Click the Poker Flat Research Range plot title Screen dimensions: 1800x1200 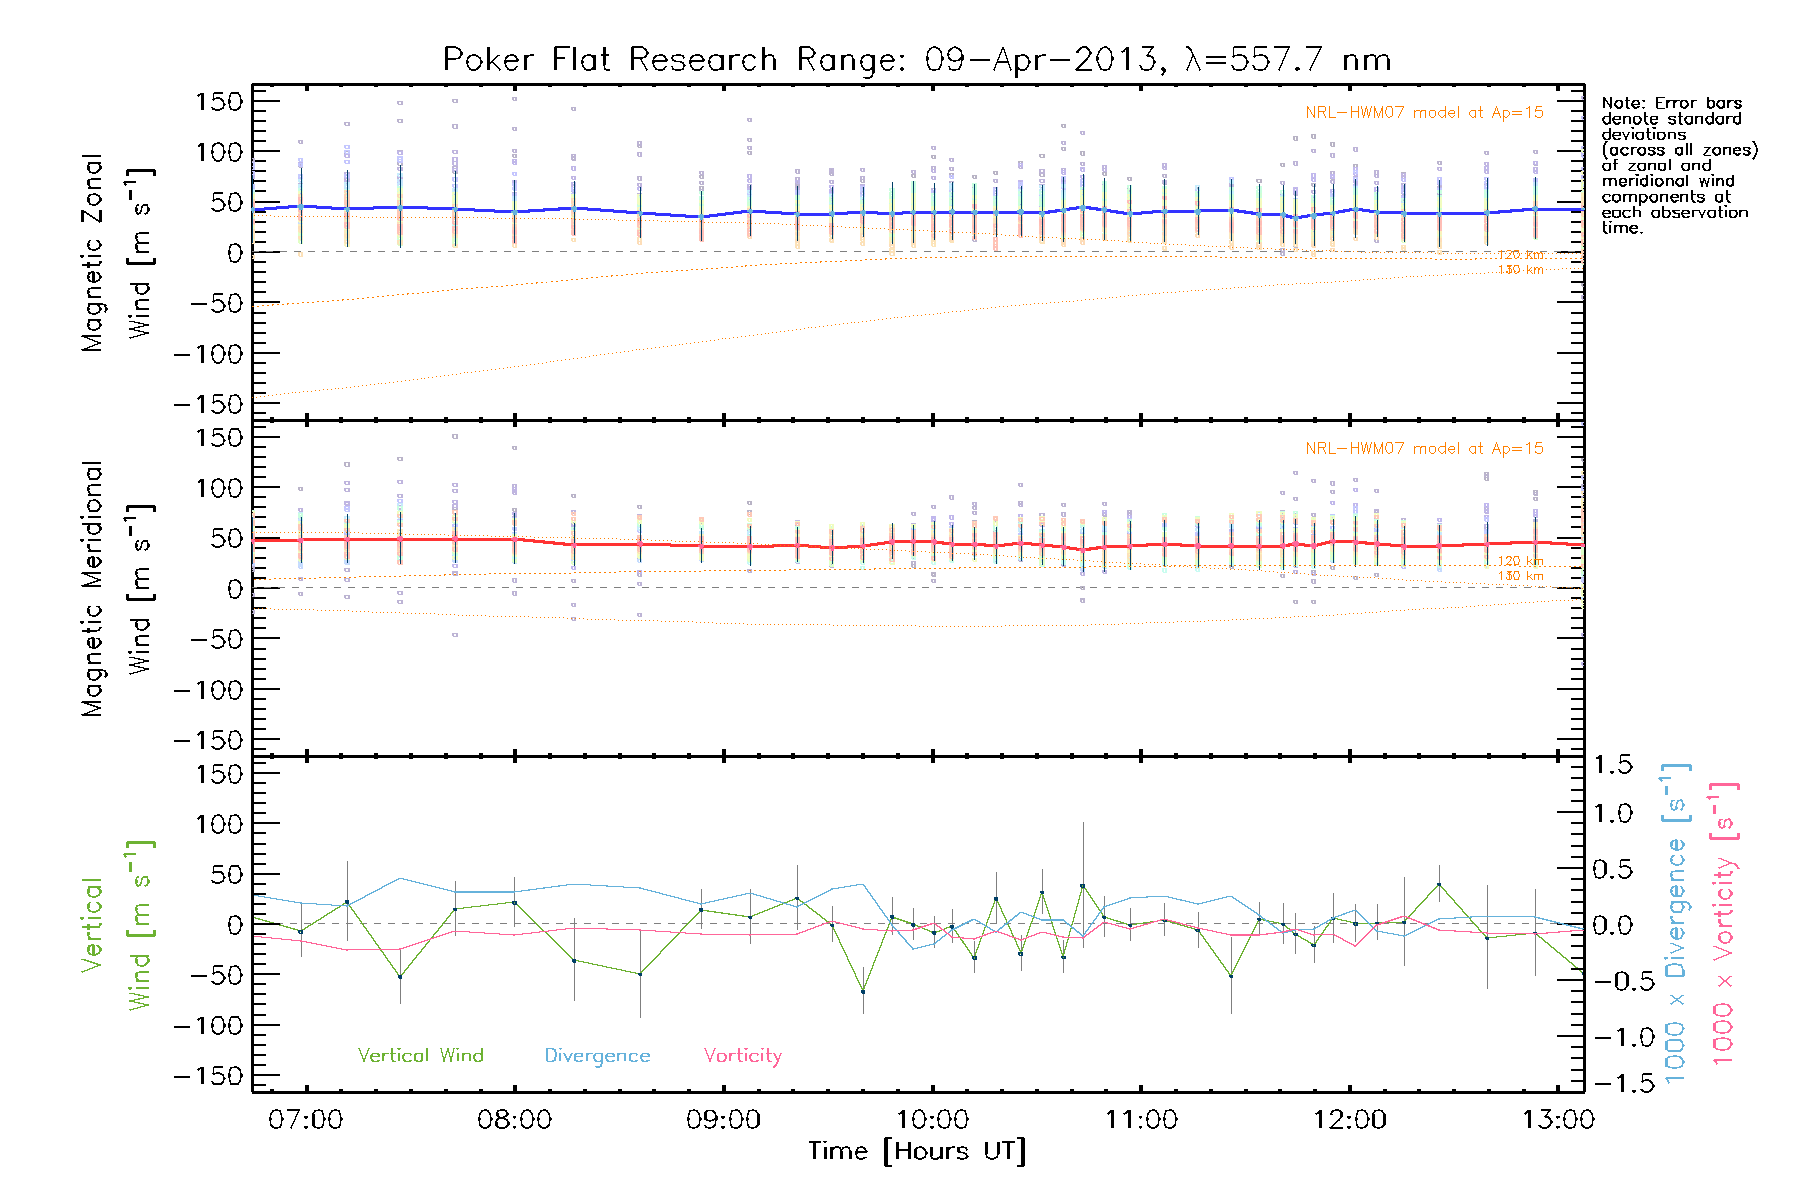[916, 60]
